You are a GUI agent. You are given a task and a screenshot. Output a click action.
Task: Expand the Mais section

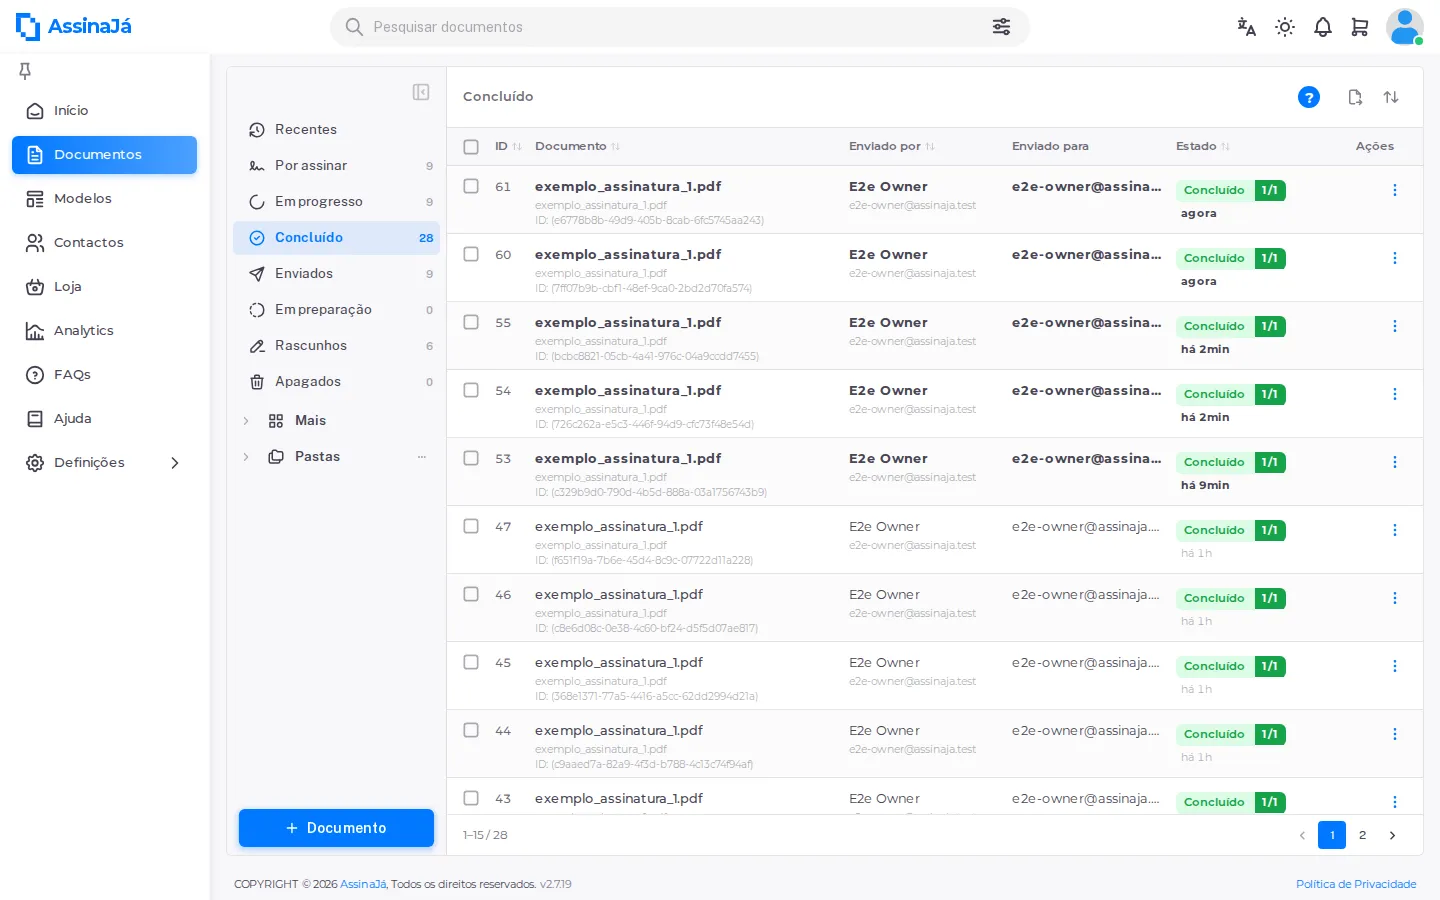tap(246, 421)
